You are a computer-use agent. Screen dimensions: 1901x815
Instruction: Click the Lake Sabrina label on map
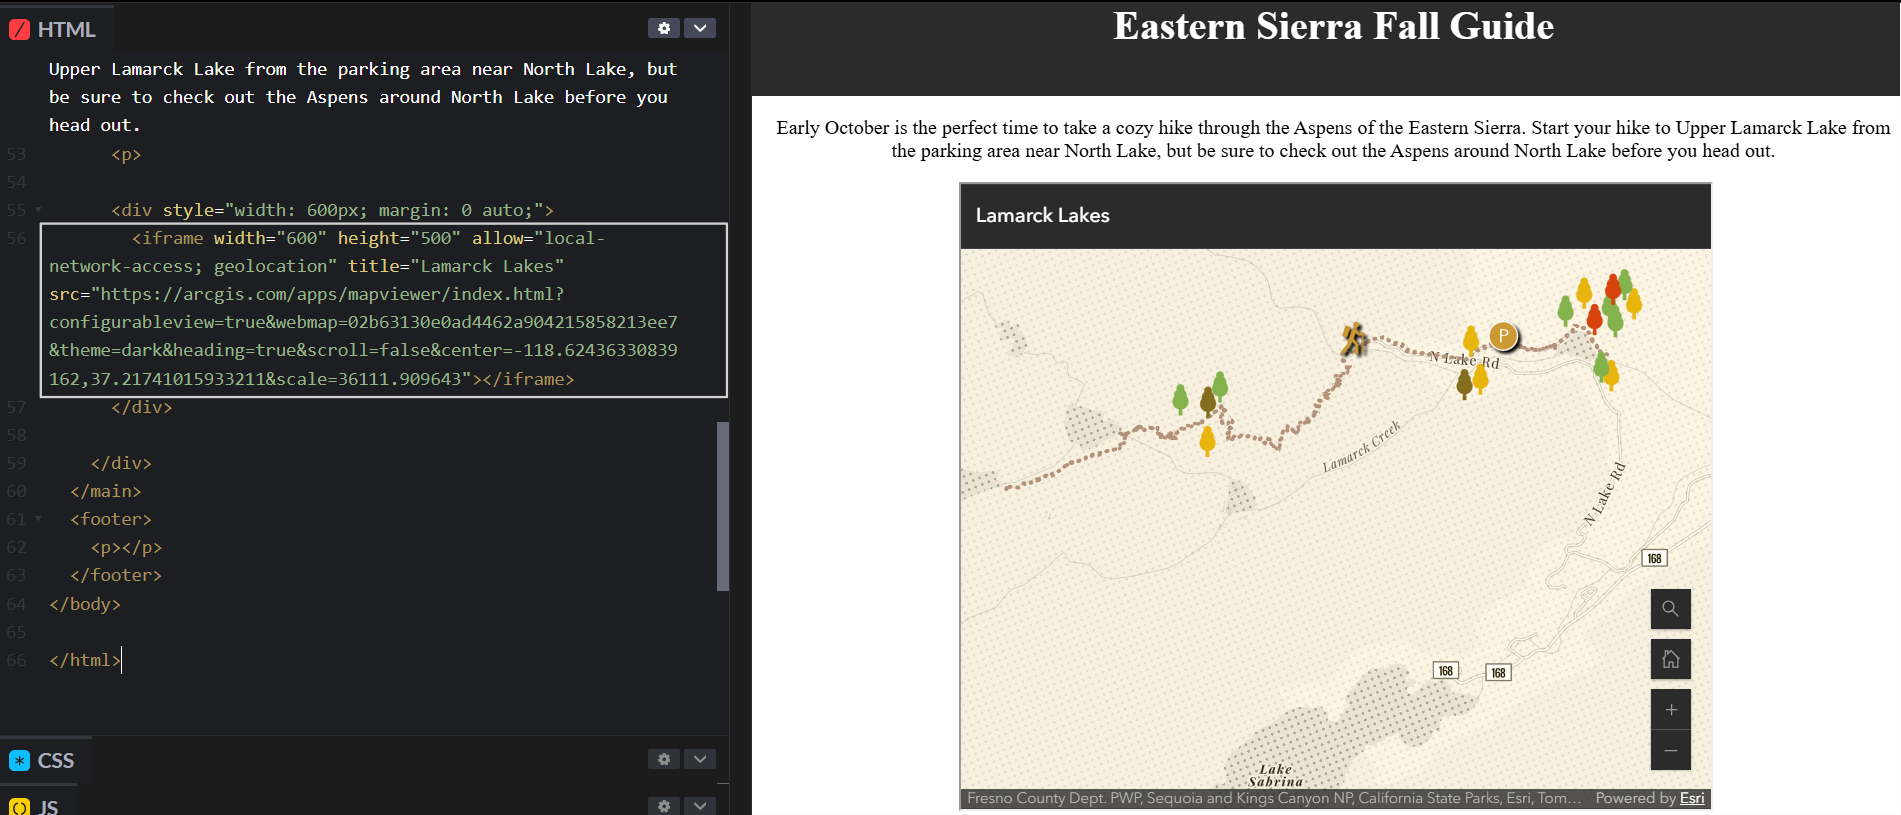[1275, 775]
